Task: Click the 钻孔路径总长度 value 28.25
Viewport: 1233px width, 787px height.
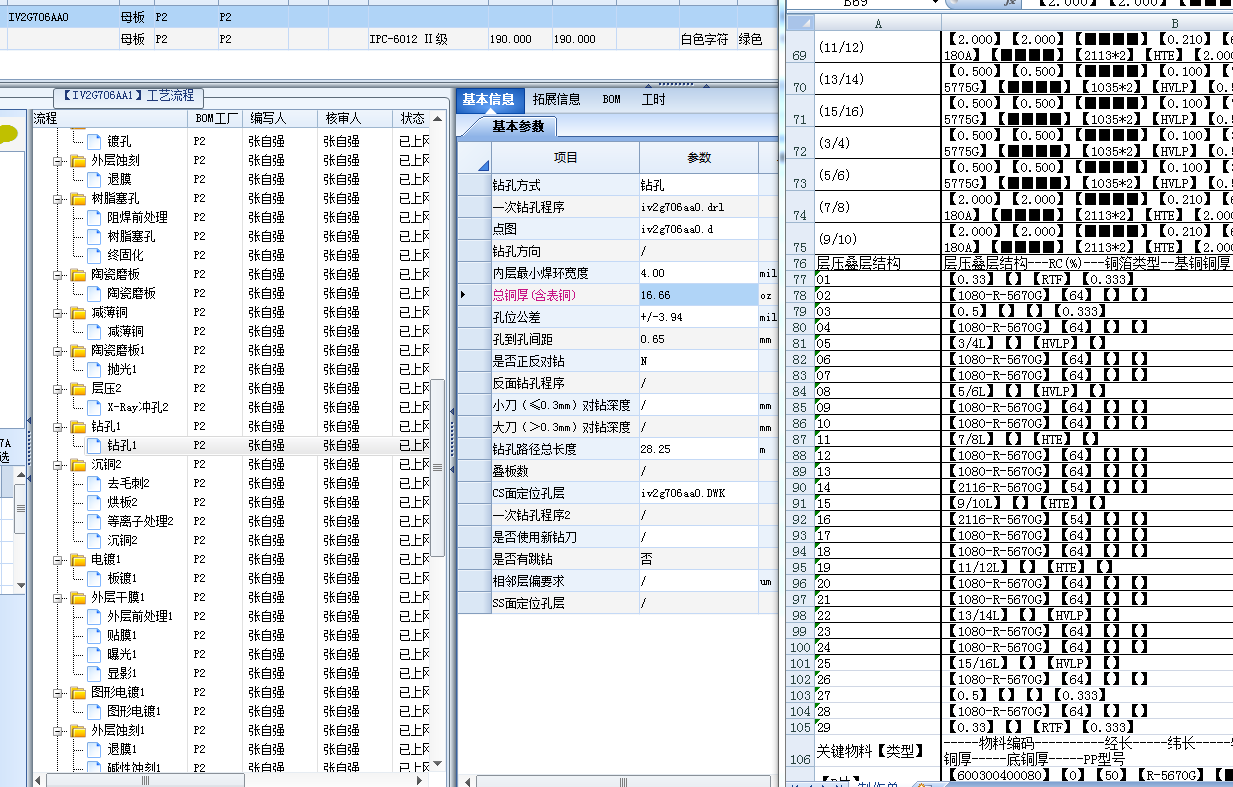Action: pos(698,449)
